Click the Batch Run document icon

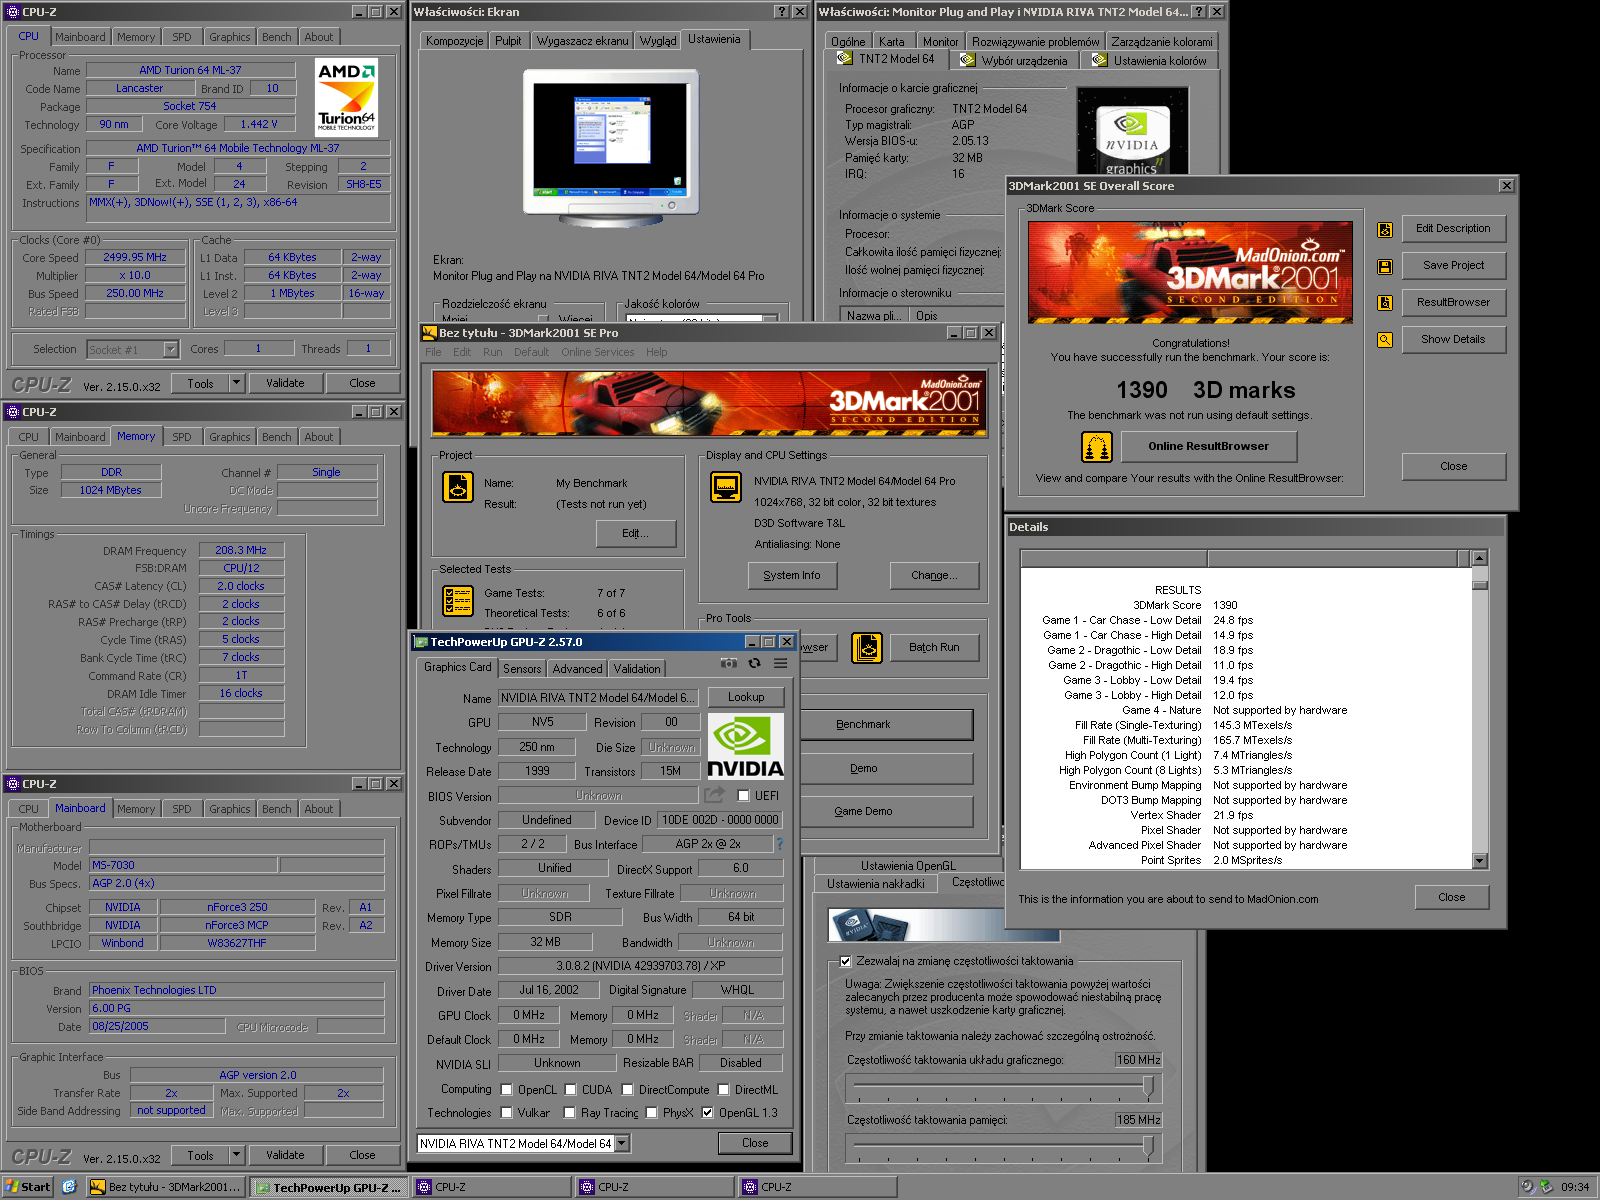click(x=867, y=648)
